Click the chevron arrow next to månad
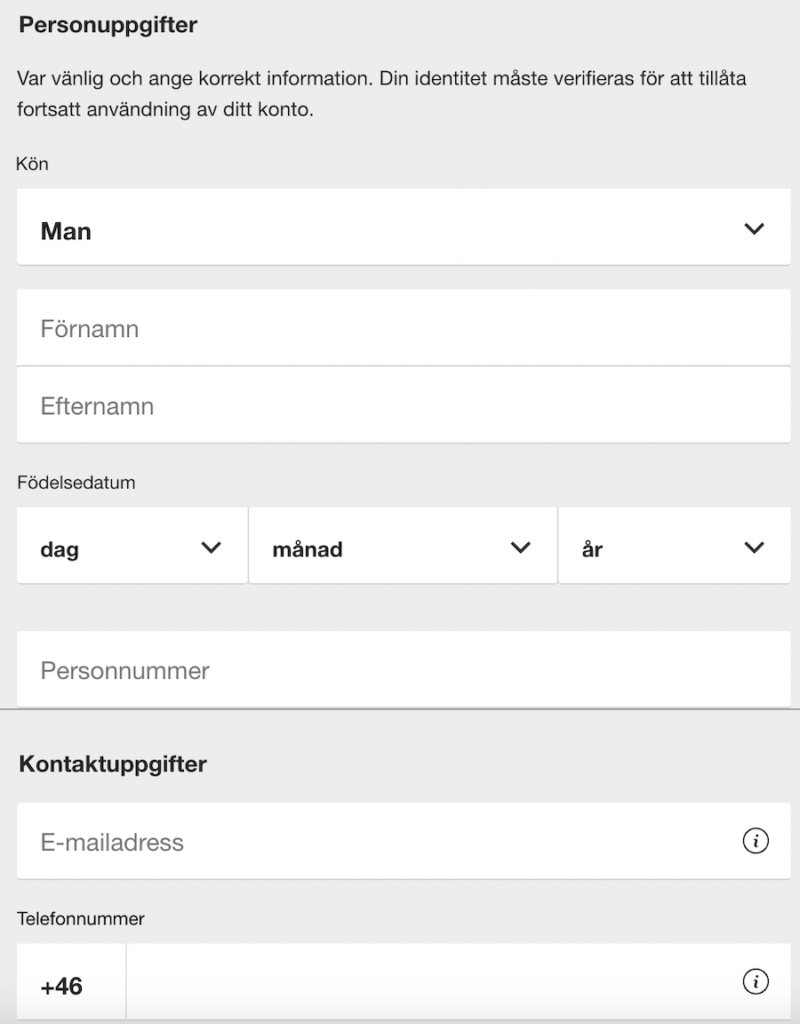800x1024 pixels. pyautogui.click(x=520, y=547)
